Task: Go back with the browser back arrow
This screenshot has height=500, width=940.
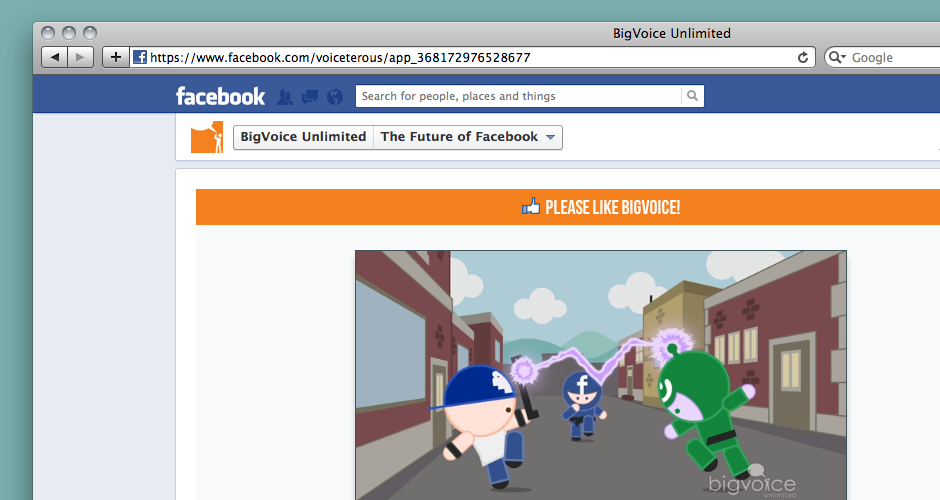Action: coord(55,58)
